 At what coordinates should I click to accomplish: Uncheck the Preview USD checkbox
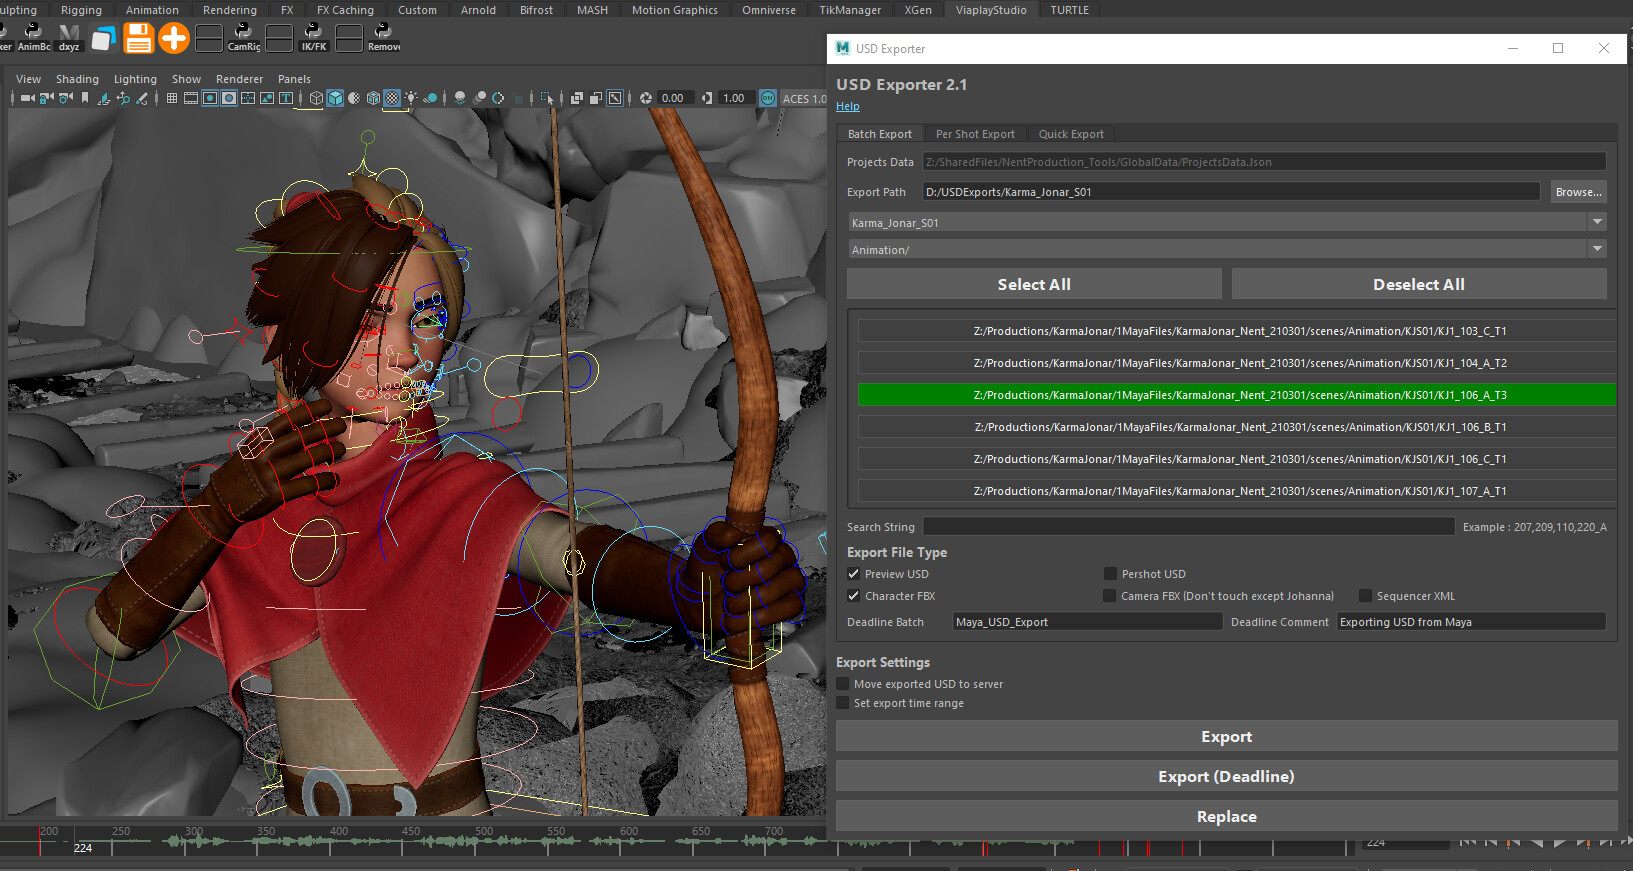click(x=854, y=574)
